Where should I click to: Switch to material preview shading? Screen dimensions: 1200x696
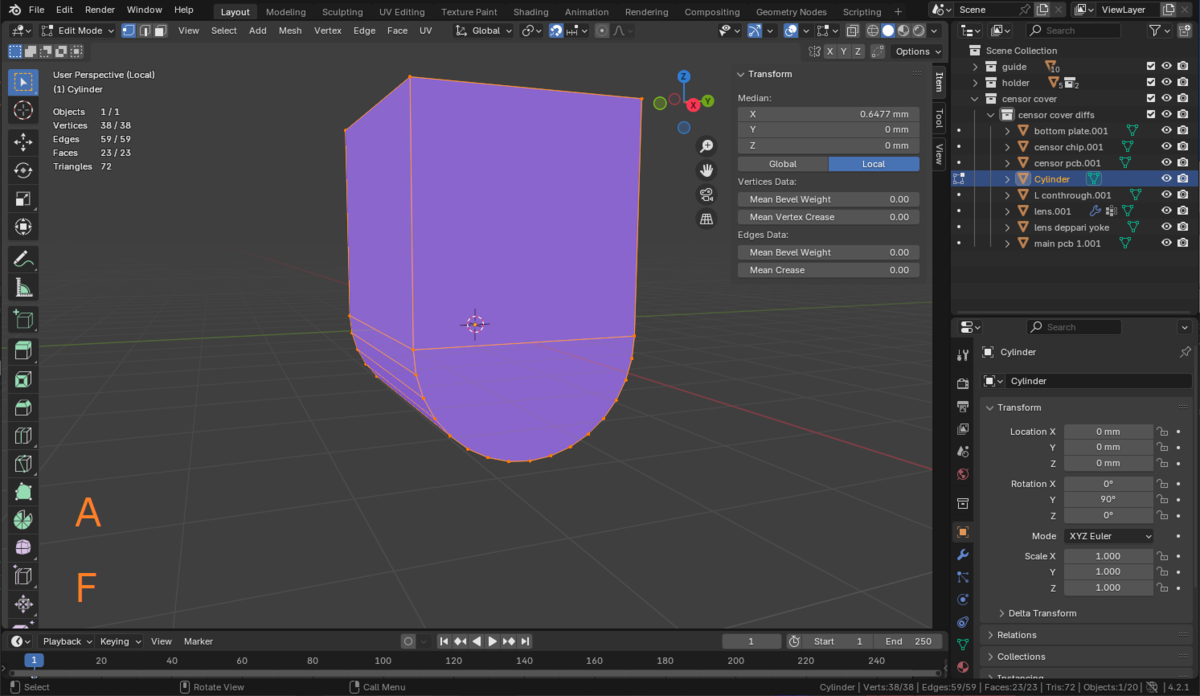(x=903, y=30)
